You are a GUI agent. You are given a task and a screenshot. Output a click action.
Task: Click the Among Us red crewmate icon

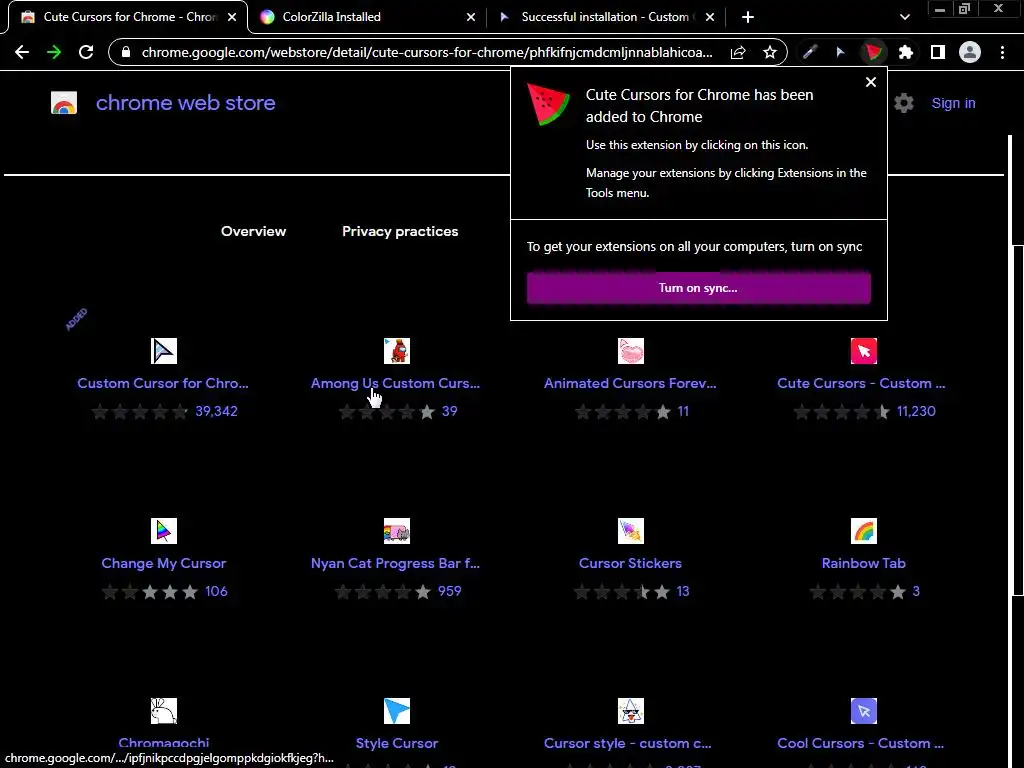tap(396, 351)
